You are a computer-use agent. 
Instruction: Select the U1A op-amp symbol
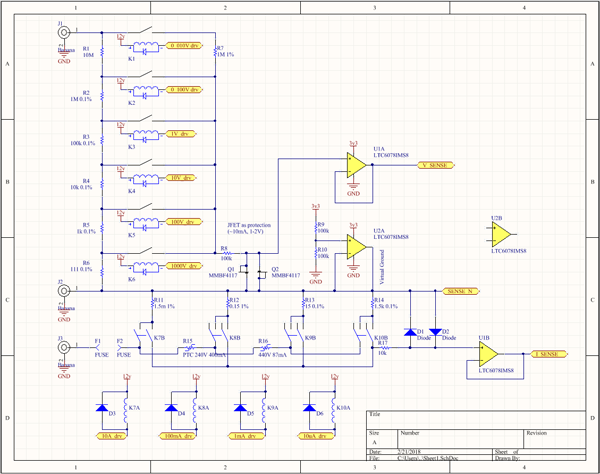click(356, 165)
